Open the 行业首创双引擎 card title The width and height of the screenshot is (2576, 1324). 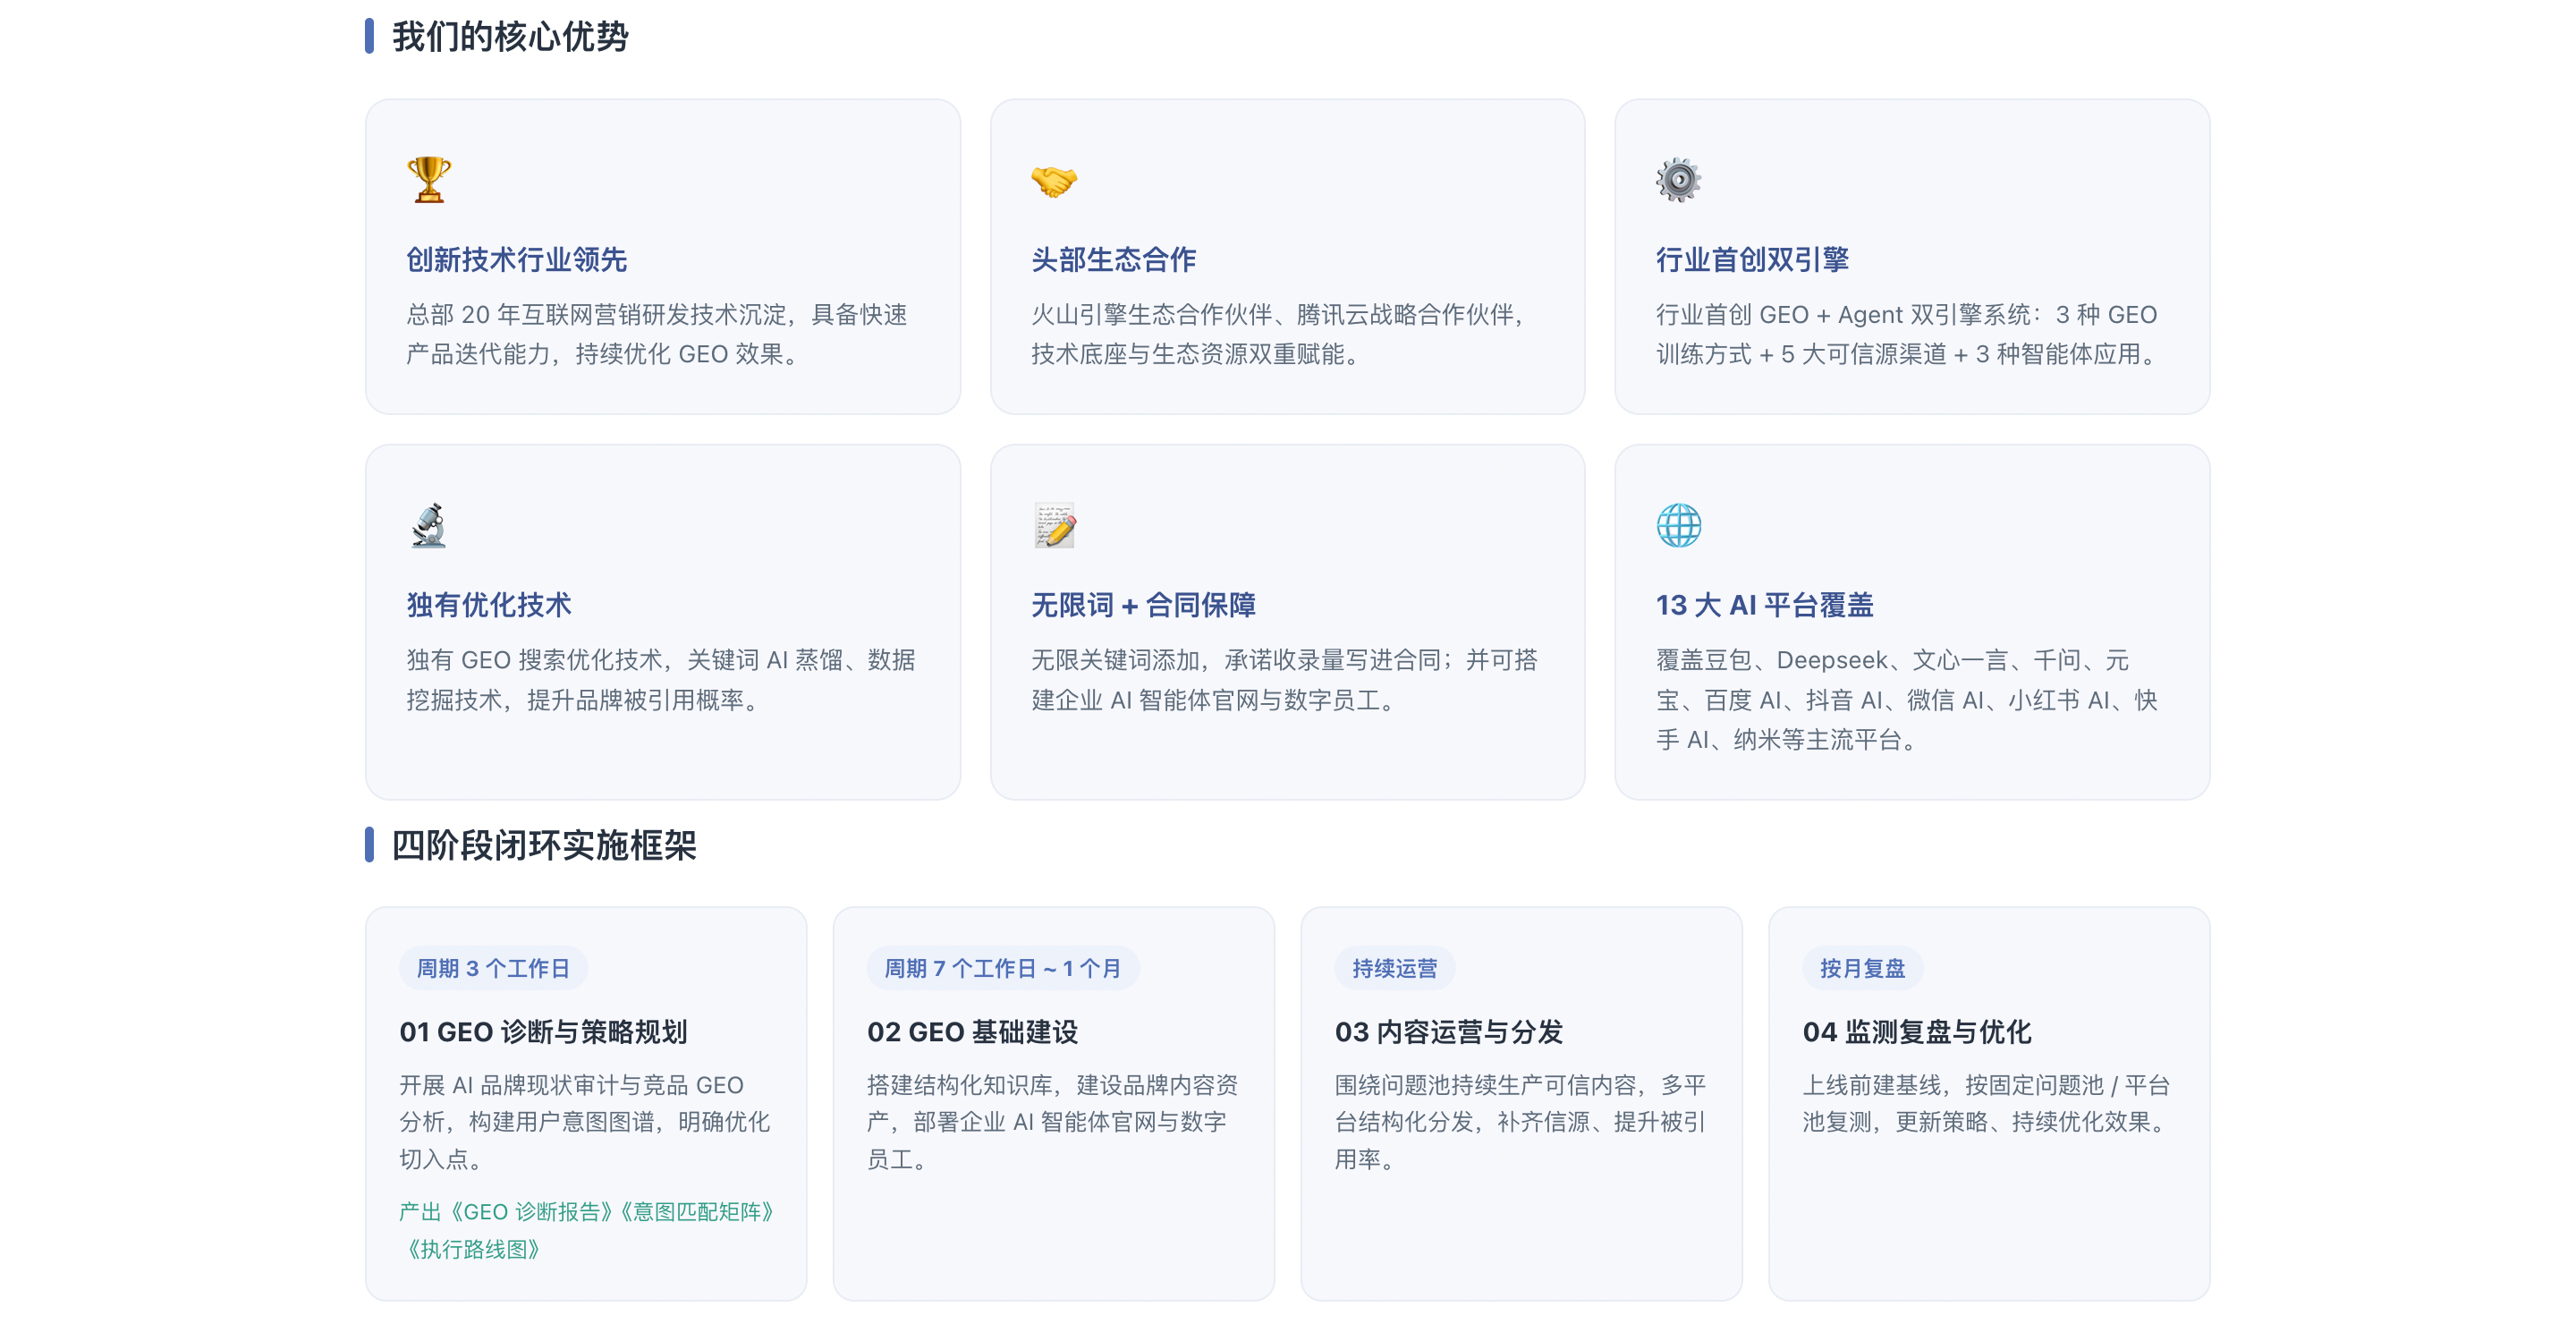(x=1752, y=260)
